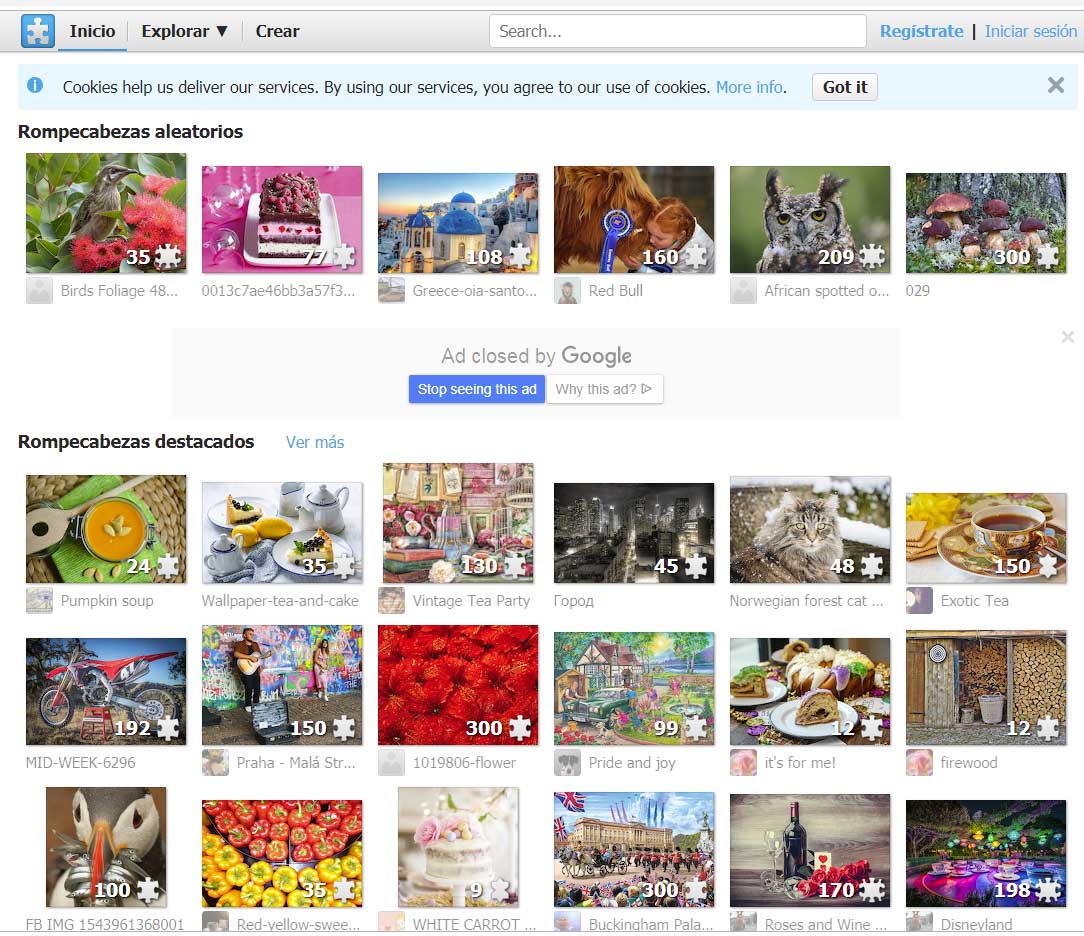Viewport: 1084px width, 936px height.
Task: Open the Norwegian forest cat puzzle thumbnail
Action: tap(810, 530)
